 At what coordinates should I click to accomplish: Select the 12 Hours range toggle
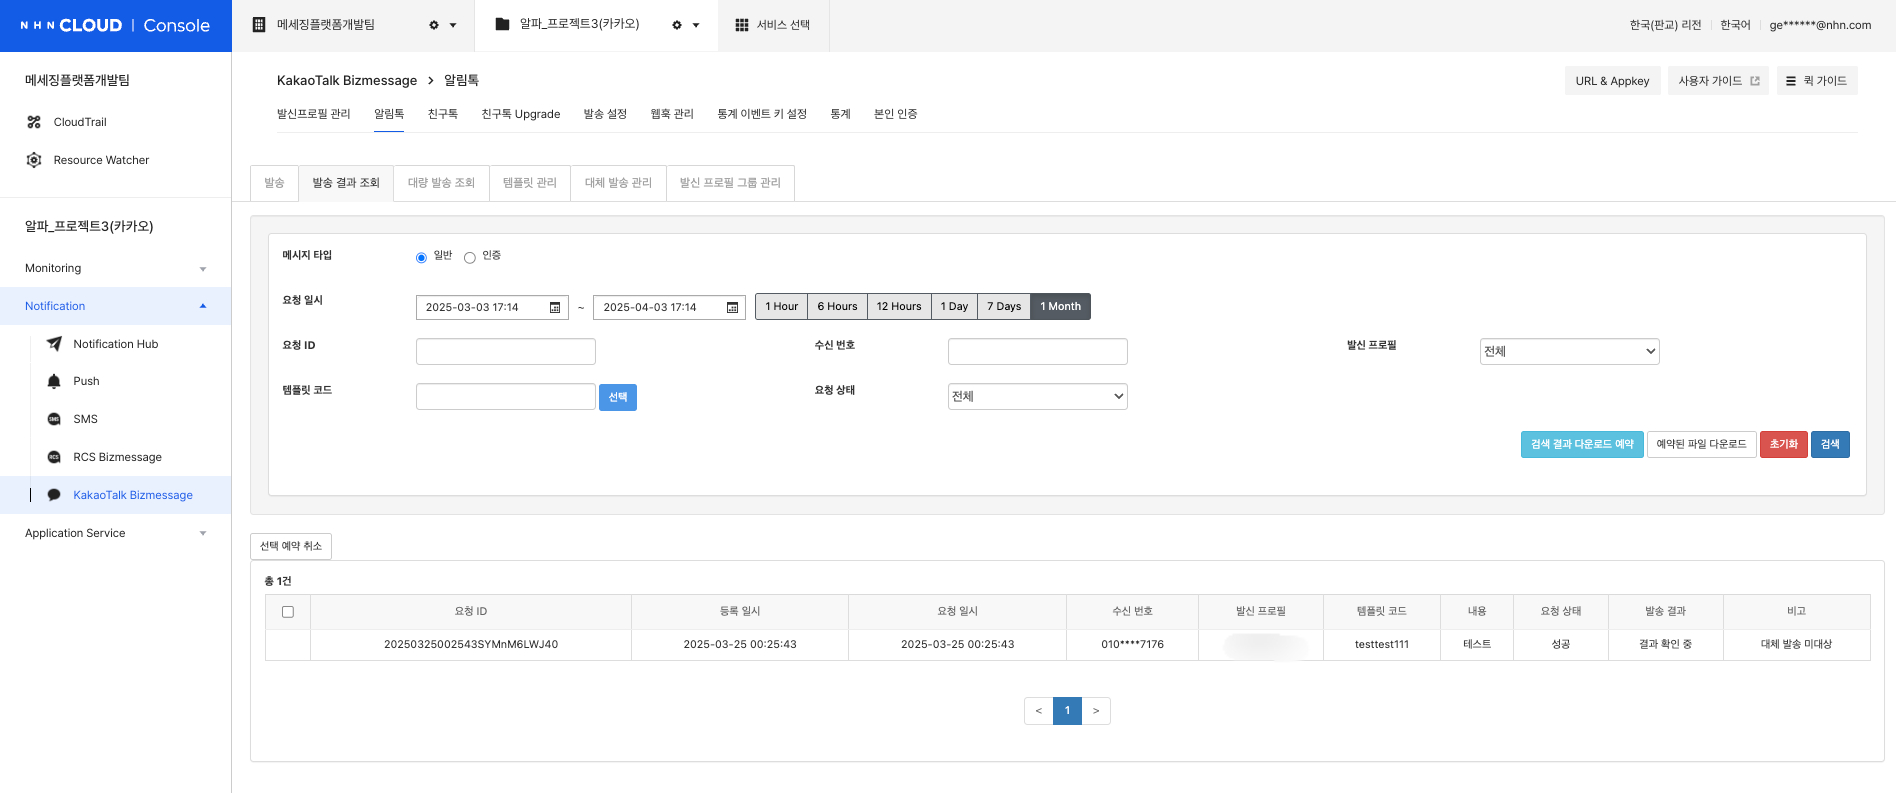[899, 307]
